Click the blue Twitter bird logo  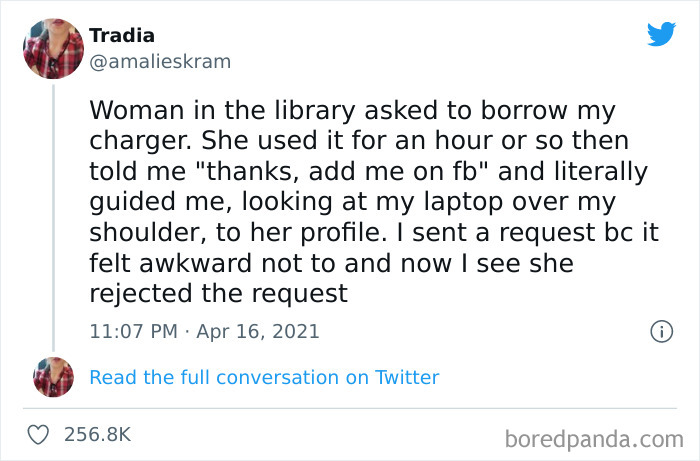click(x=661, y=34)
